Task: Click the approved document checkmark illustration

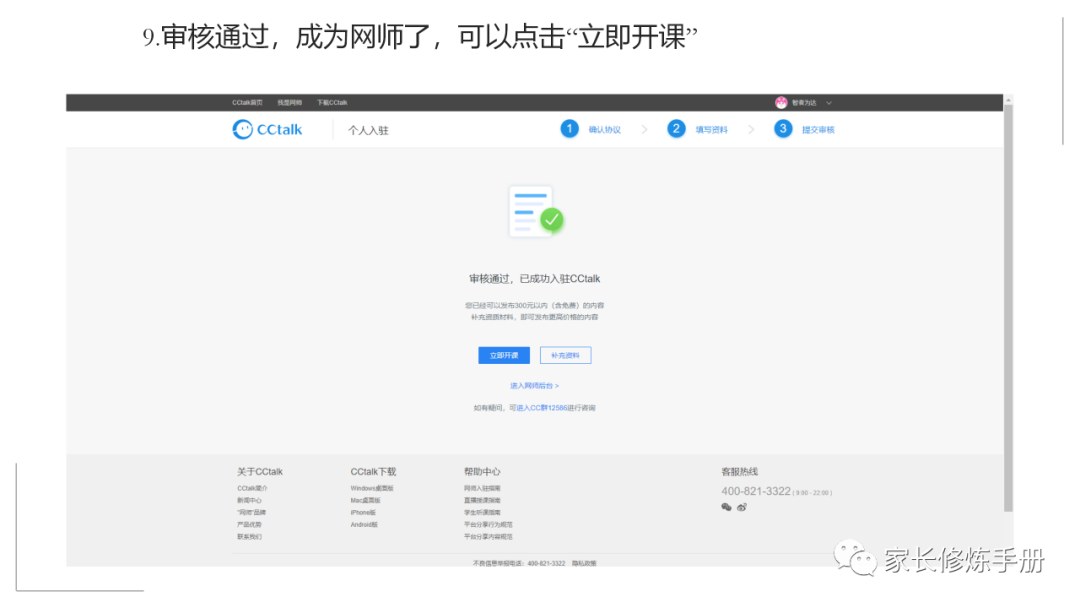Action: (536, 211)
